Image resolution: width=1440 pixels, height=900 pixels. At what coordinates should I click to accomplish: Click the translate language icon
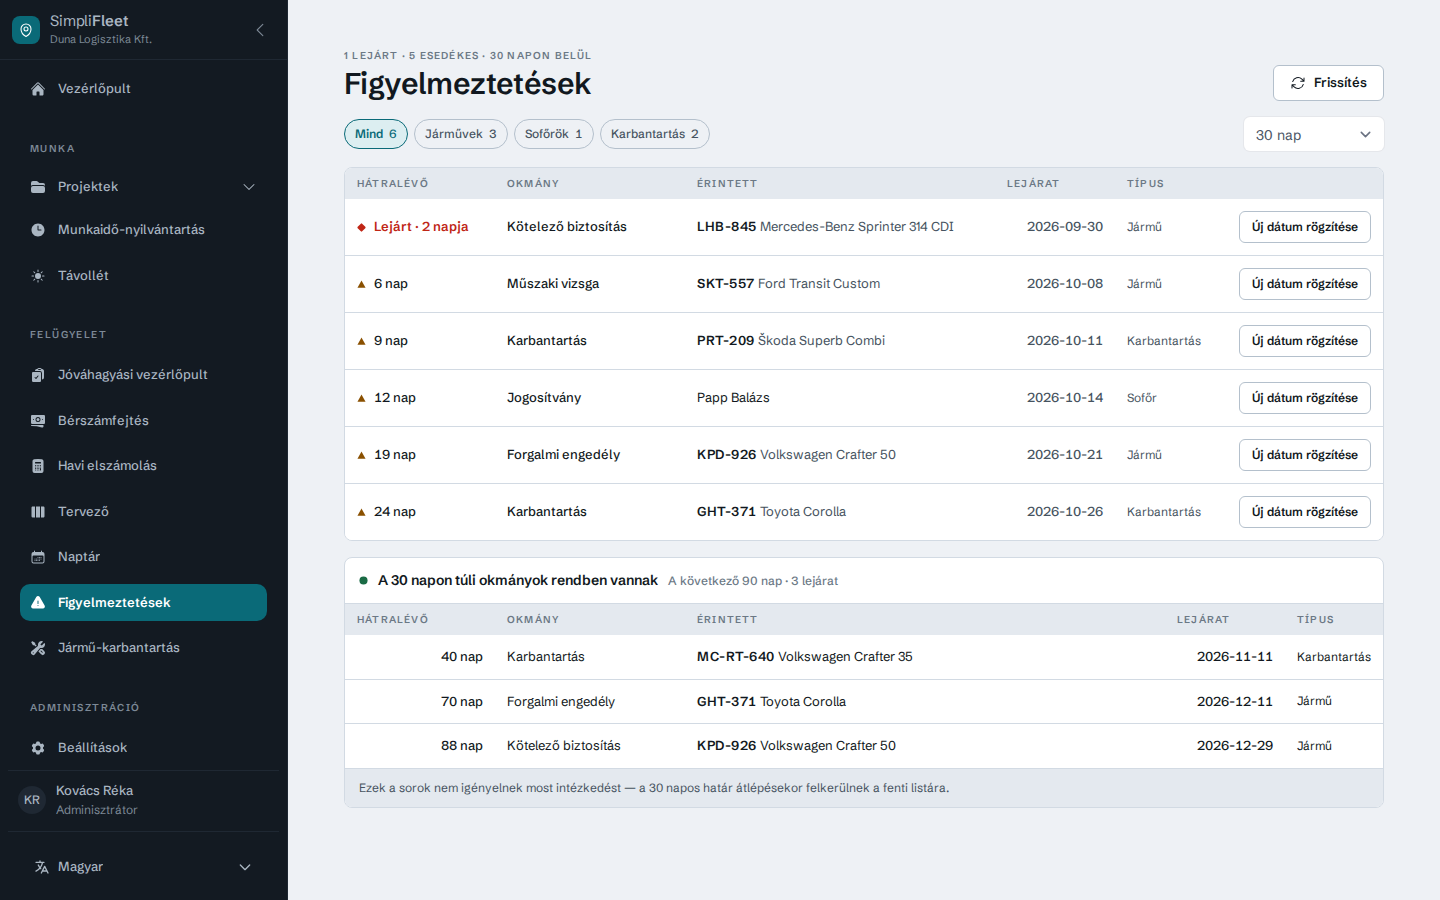[x=41, y=867]
